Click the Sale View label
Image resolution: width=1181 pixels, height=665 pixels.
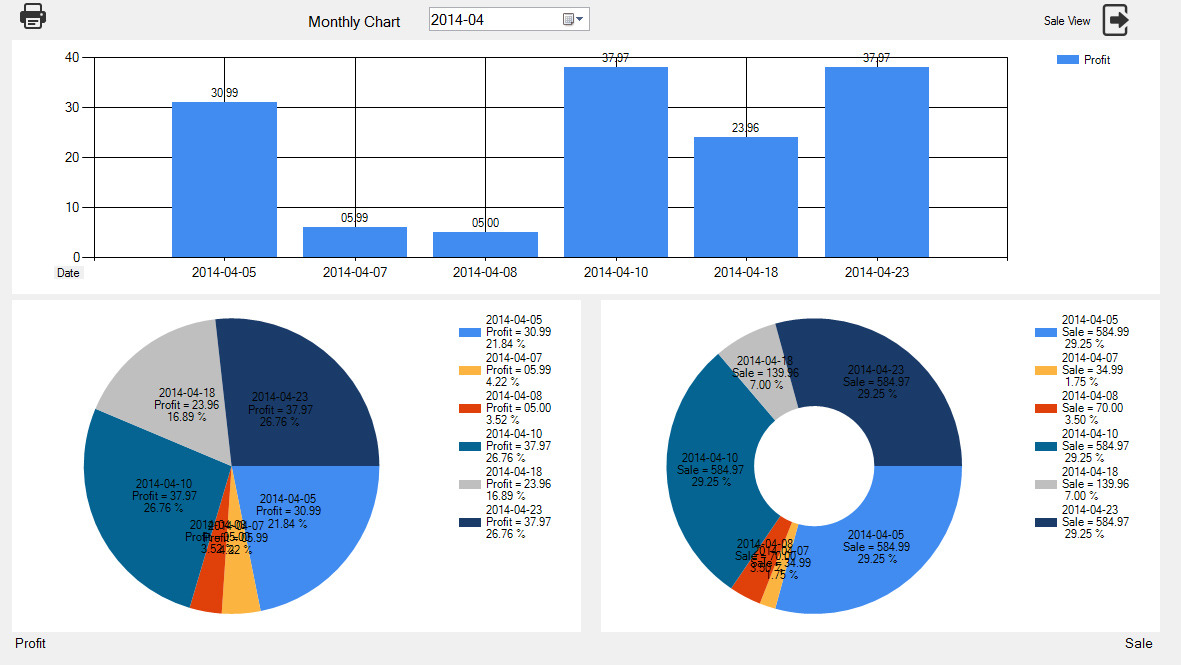pos(1067,20)
